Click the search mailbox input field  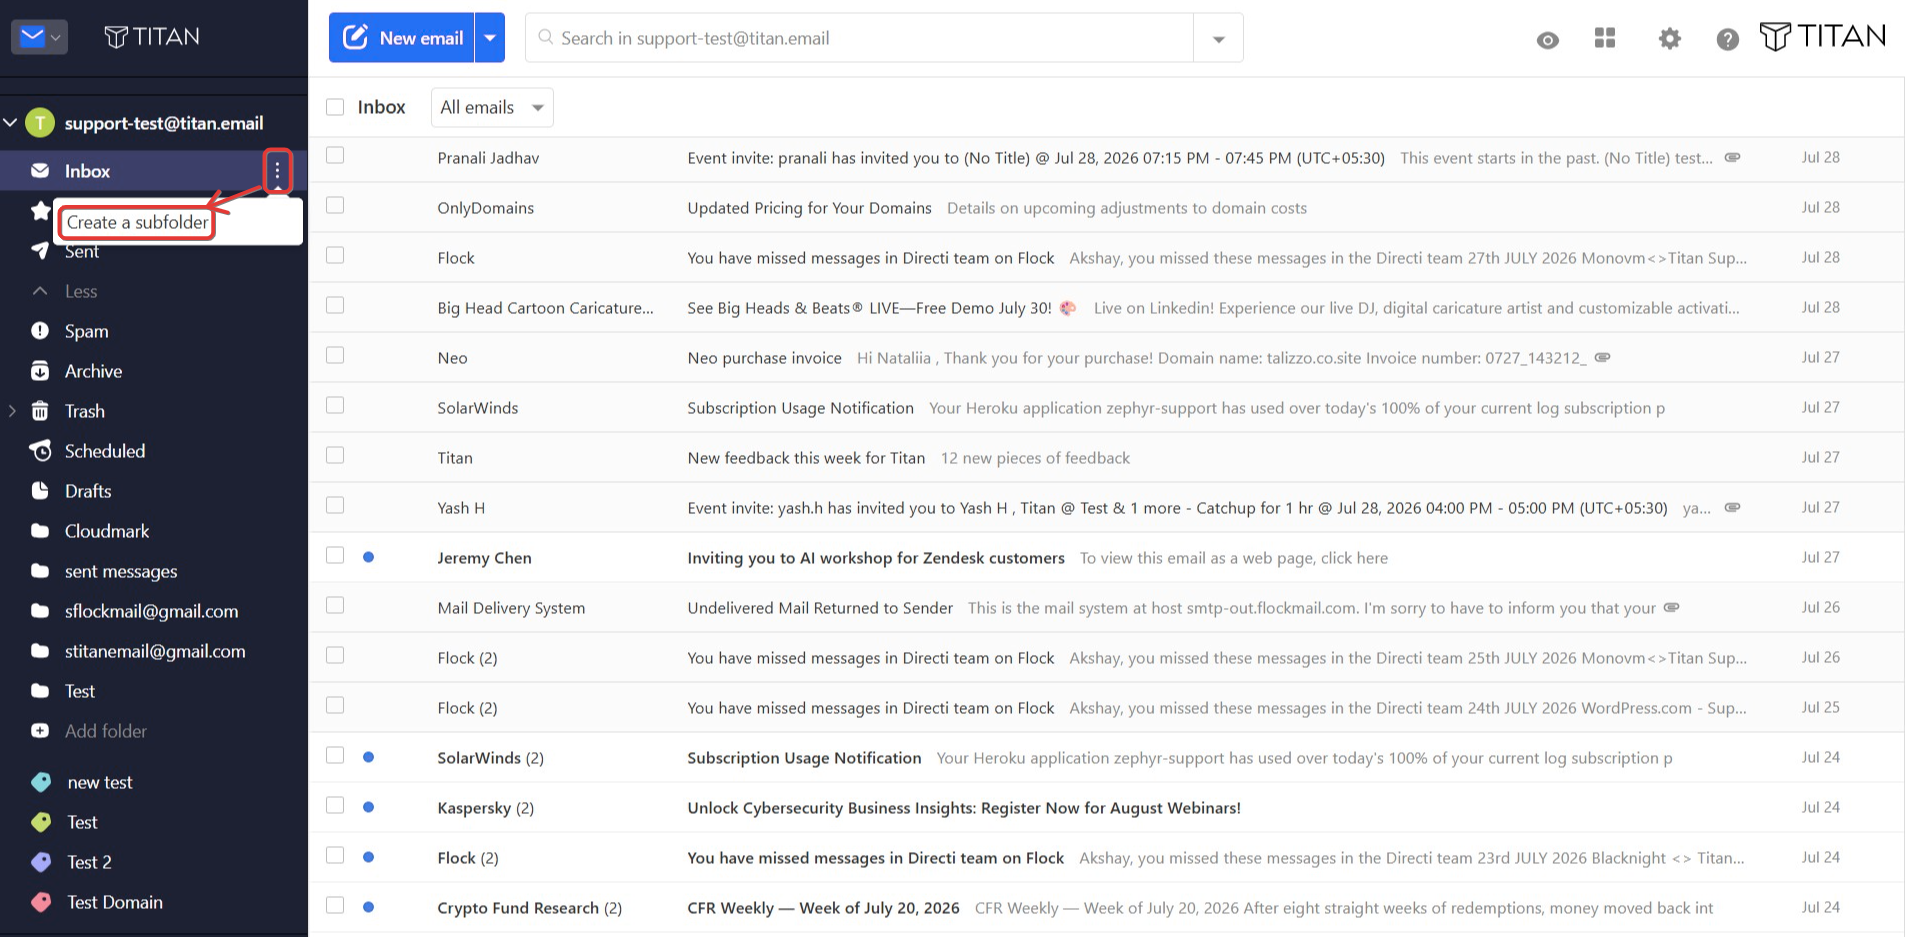point(860,38)
